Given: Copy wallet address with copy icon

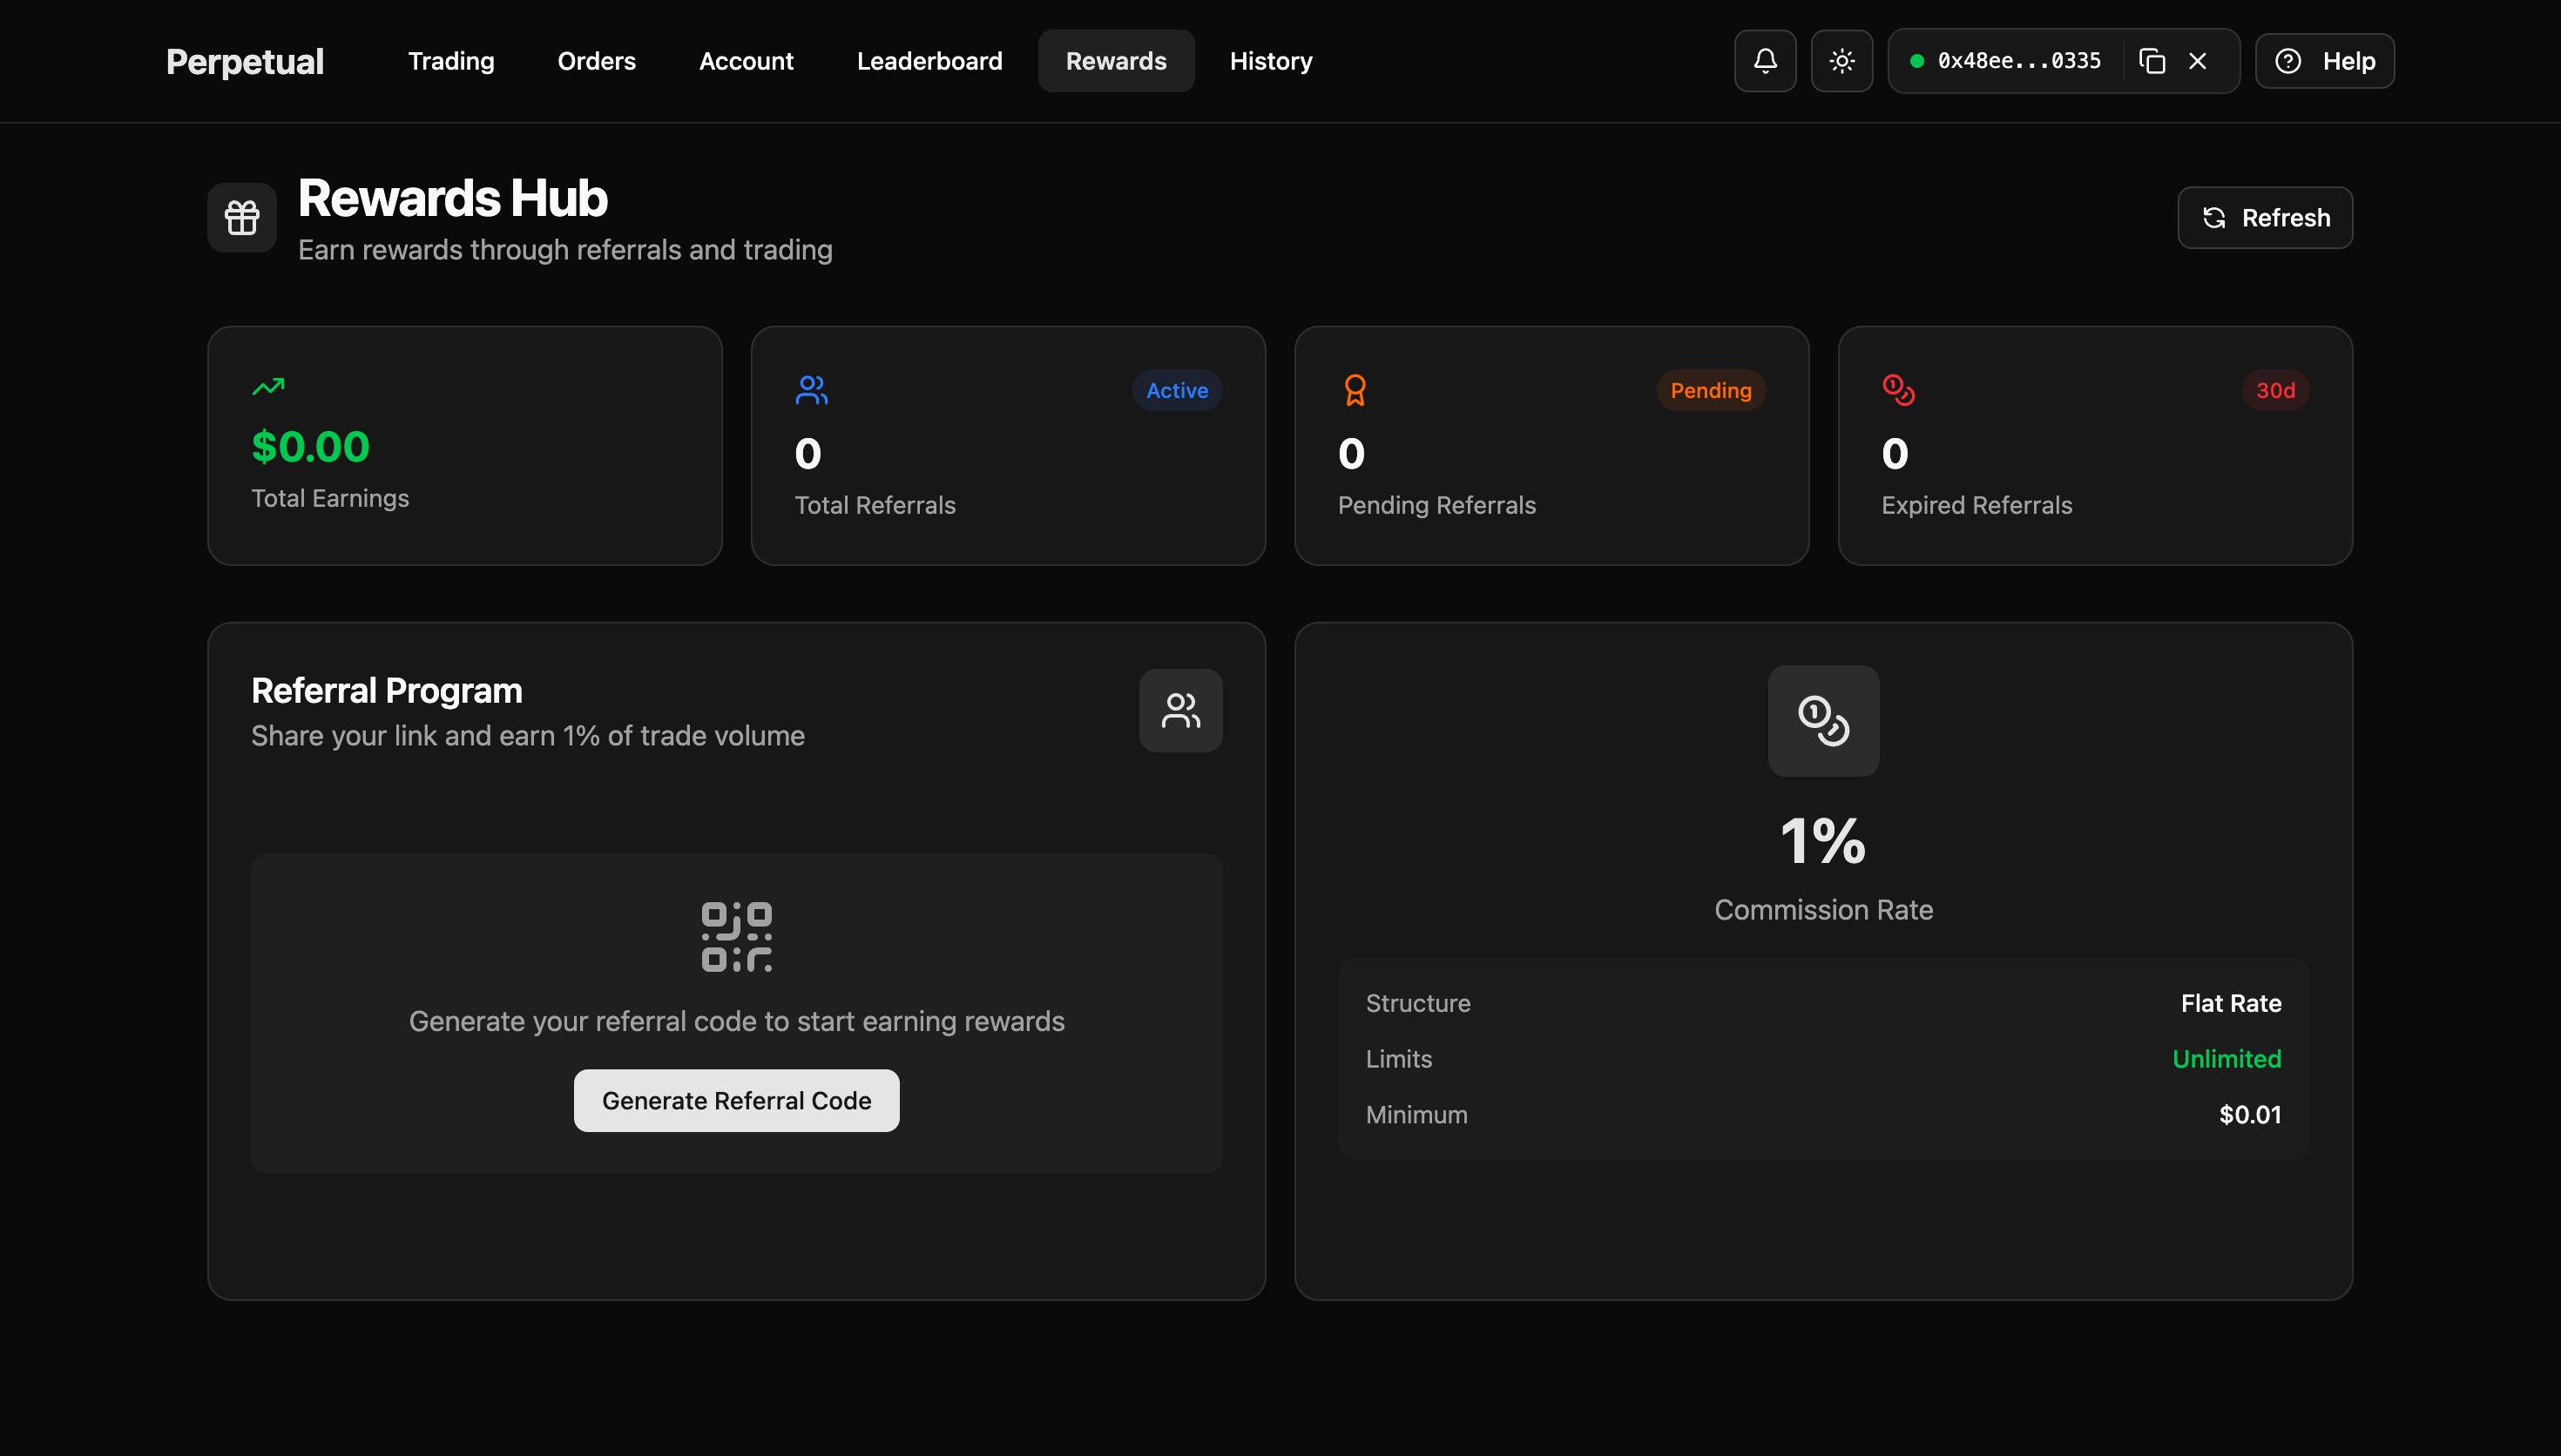Looking at the screenshot, I should tap(2152, 61).
